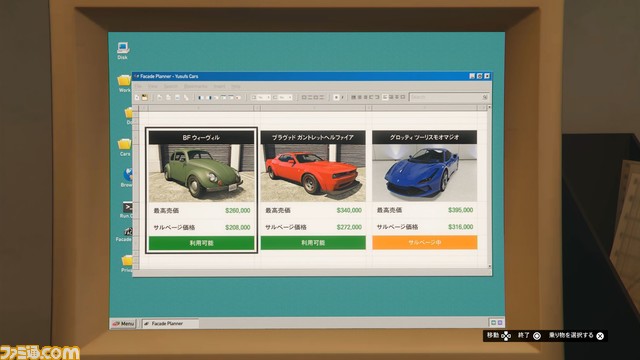
Task: Click the $395,000 top sale price
Action: (x=460, y=210)
